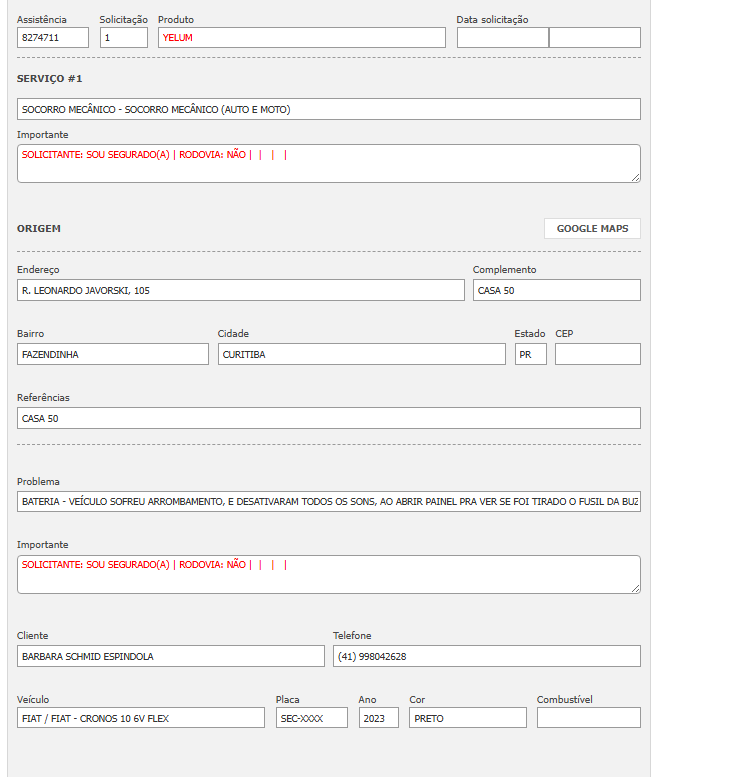Click the first Importante text area
The height and width of the screenshot is (777, 732).
pos(328,164)
